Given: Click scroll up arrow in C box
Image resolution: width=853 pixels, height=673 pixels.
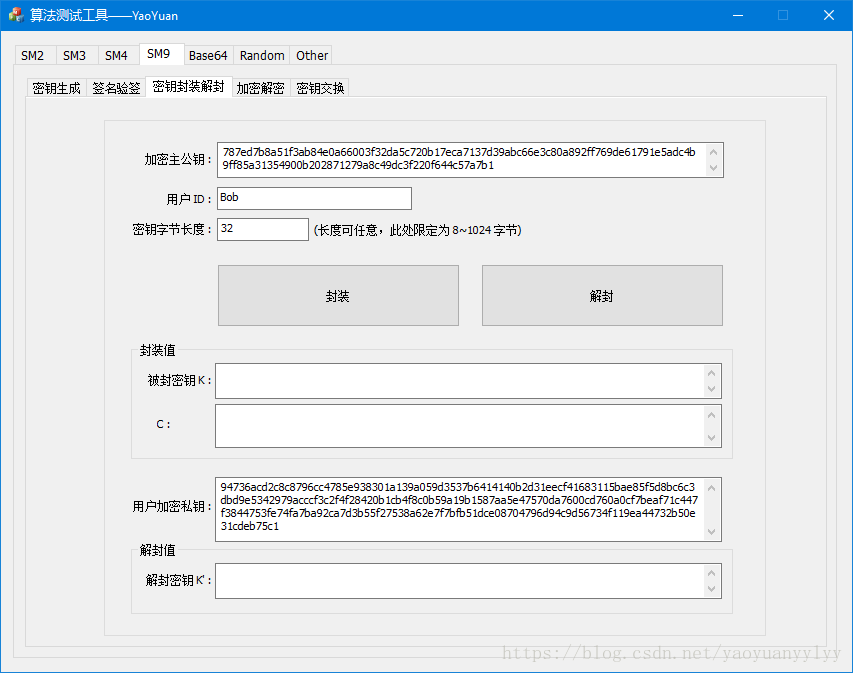Looking at the screenshot, I should pyautogui.click(x=712, y=415).
